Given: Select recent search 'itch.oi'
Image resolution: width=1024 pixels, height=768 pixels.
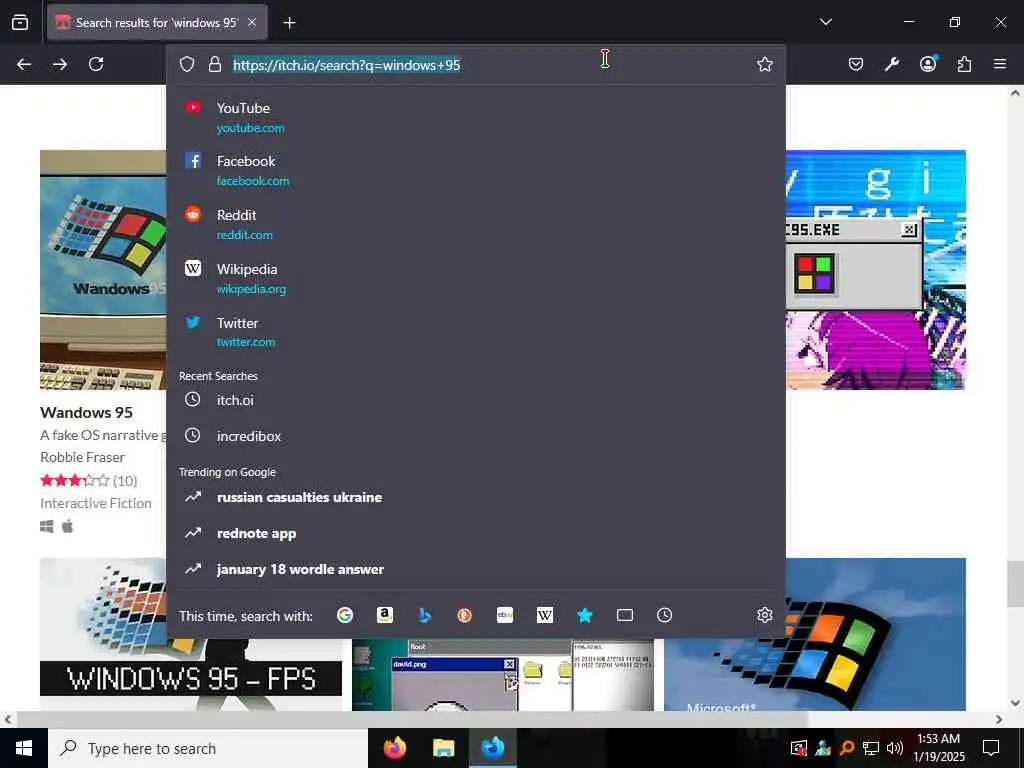Looking at the screenshot, I should pyautogui.click(x=476, y=400).
